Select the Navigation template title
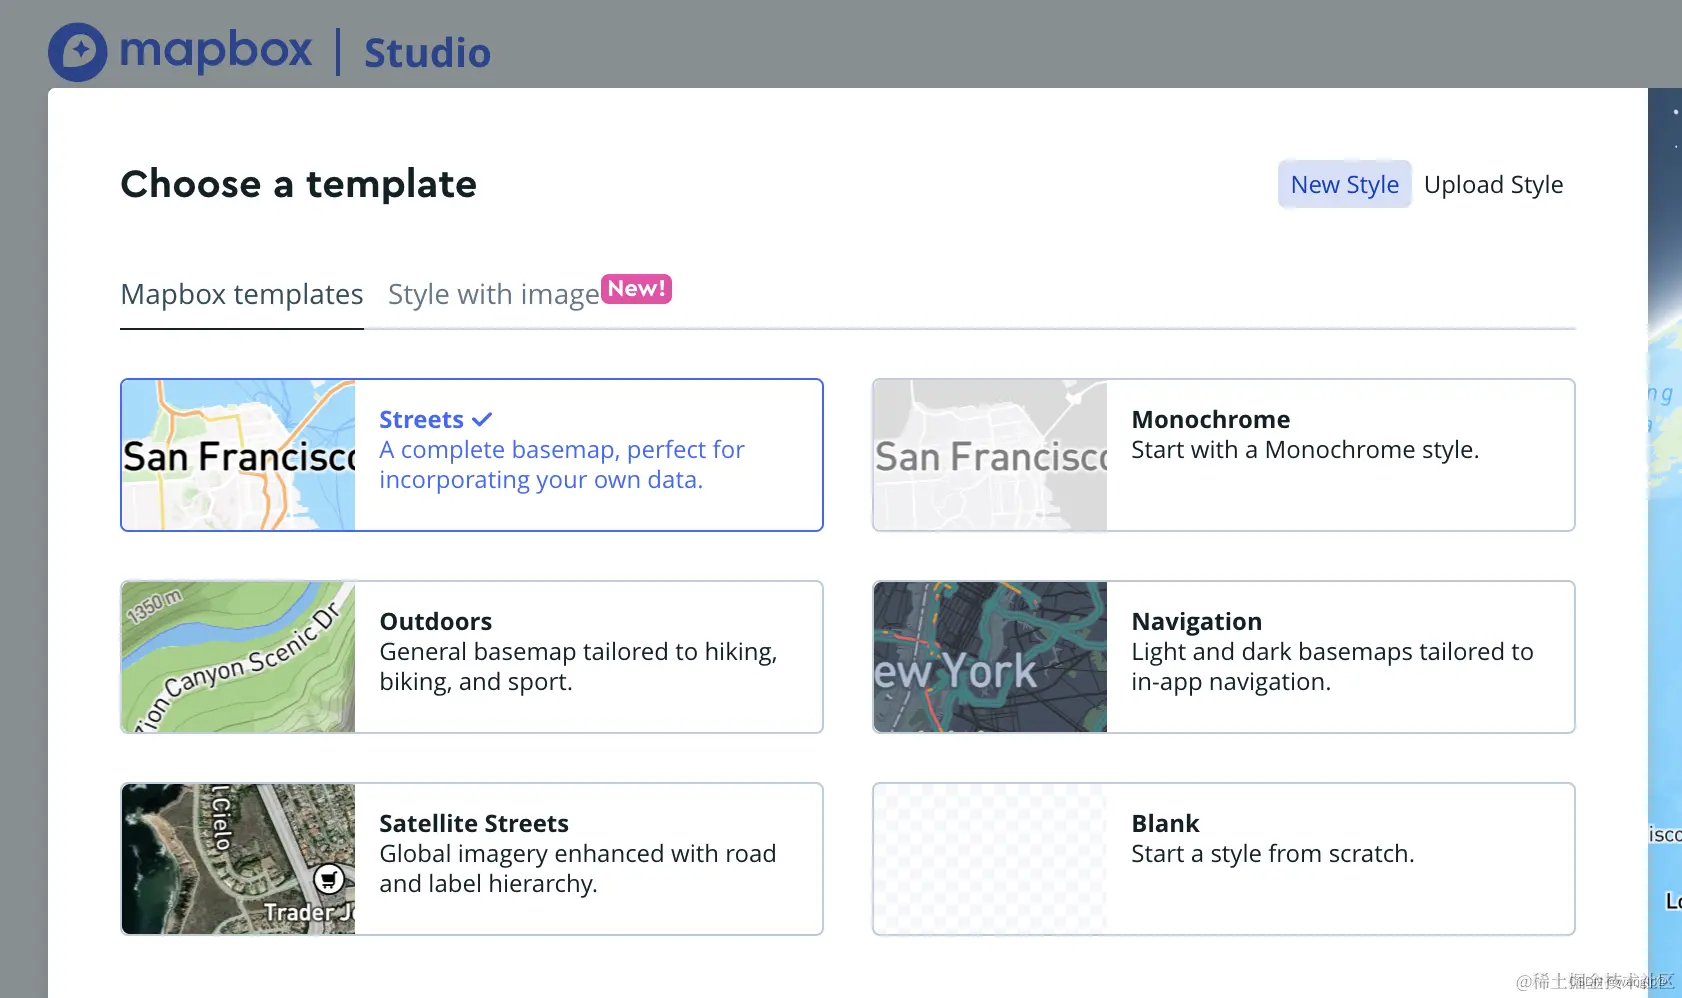Image resolution: width=1682 pixels, height=998 pixels. [1196, 621]
